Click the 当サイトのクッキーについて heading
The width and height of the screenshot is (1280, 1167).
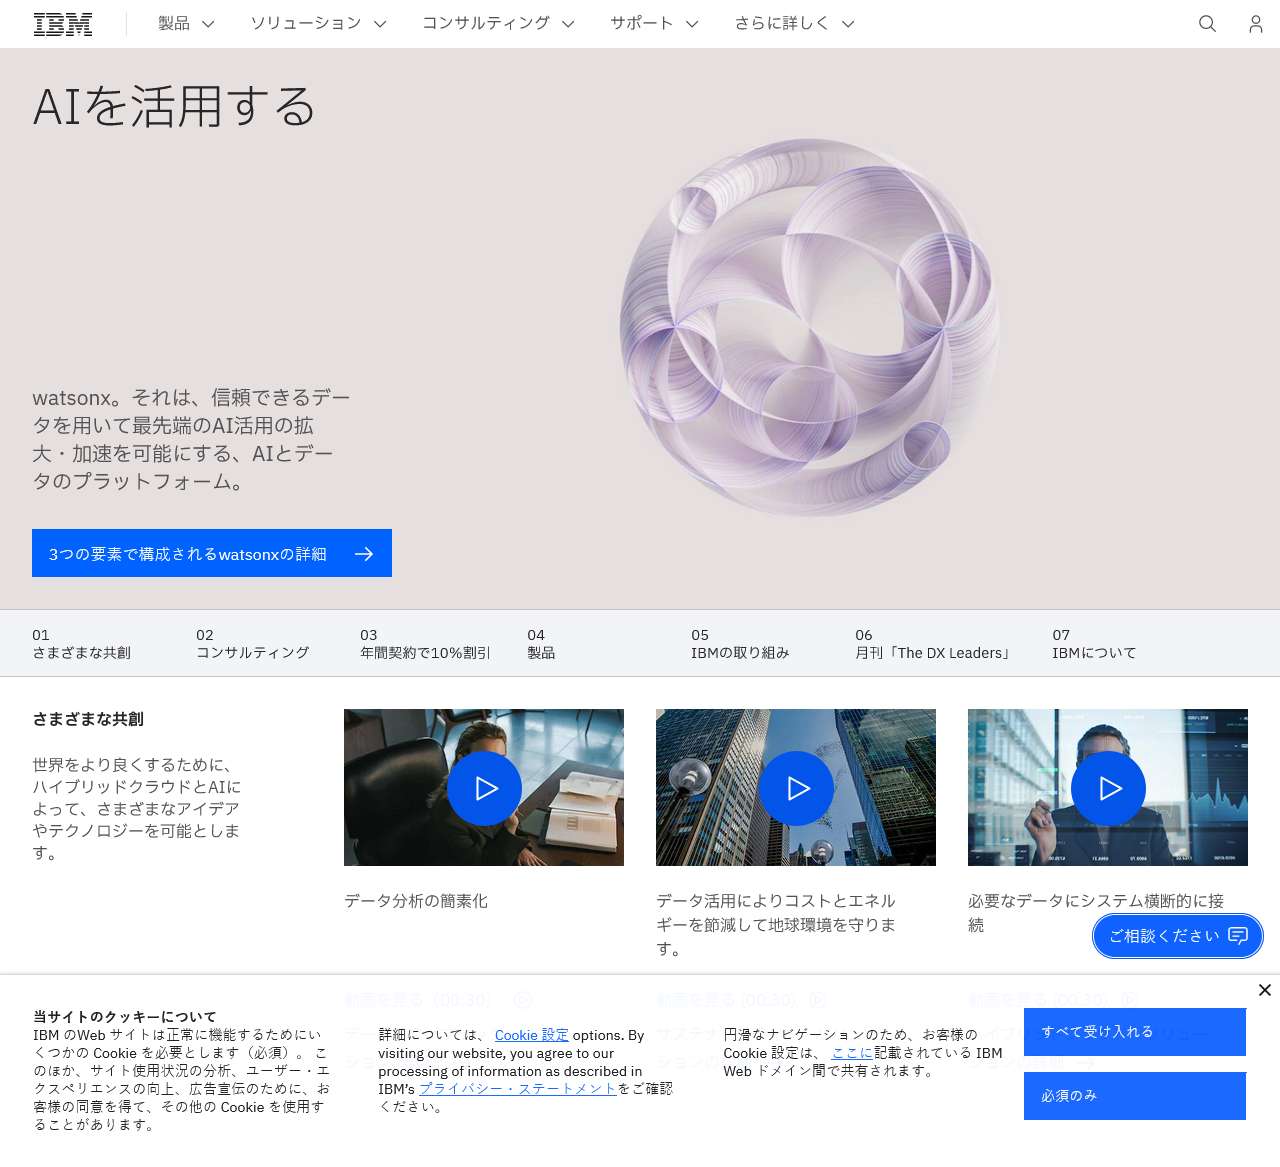pos(125,1017)
